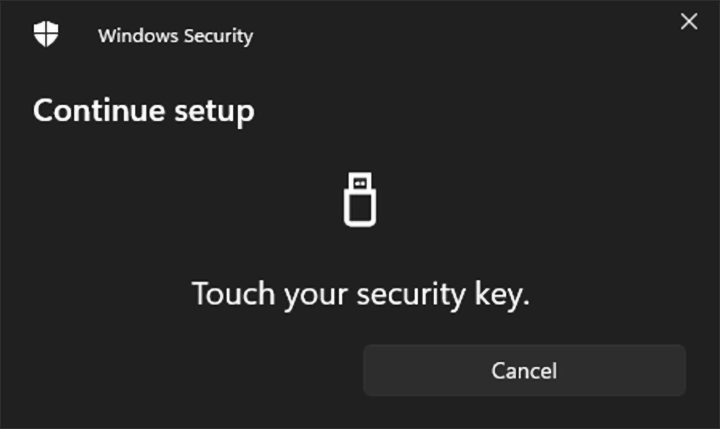Dismiss the dialog using the X icon

coord(689,22)
